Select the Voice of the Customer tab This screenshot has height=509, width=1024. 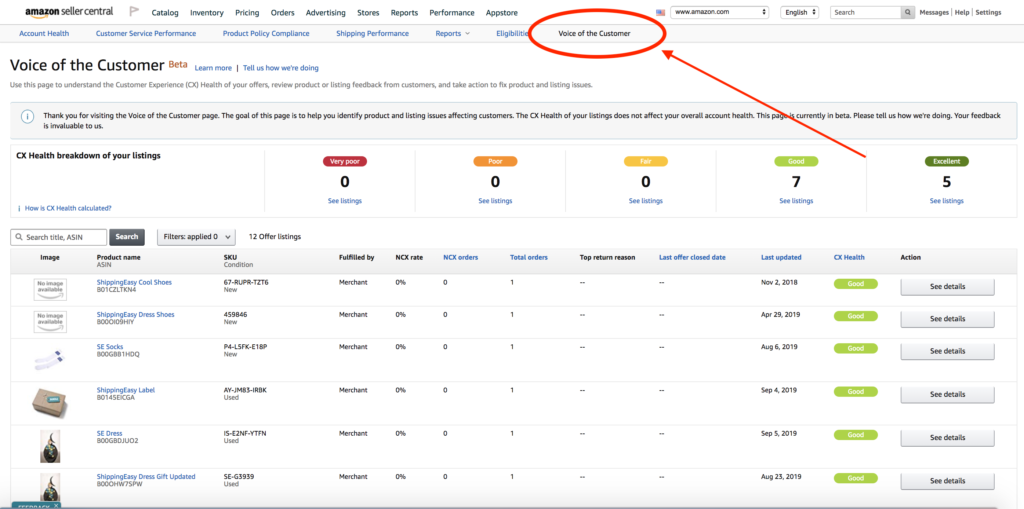click(x=594, y=33)
